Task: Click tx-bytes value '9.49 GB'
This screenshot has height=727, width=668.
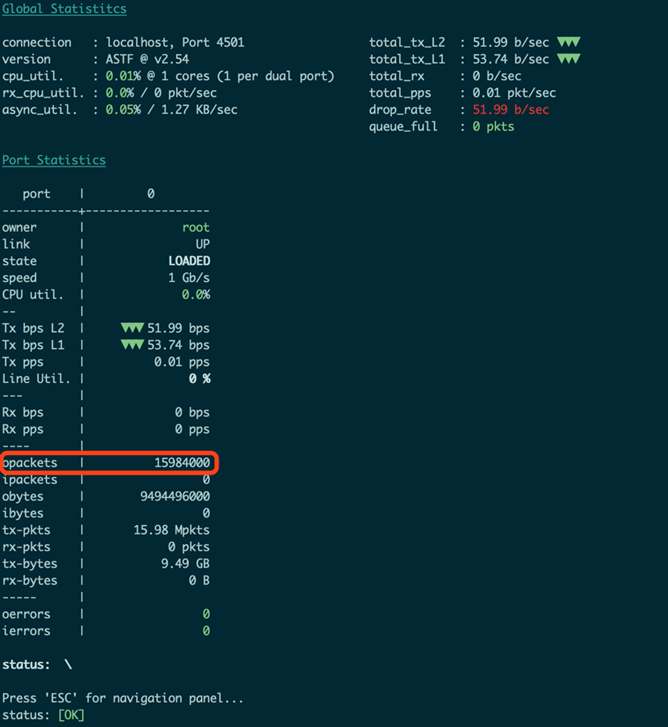Action: point(185,564)
